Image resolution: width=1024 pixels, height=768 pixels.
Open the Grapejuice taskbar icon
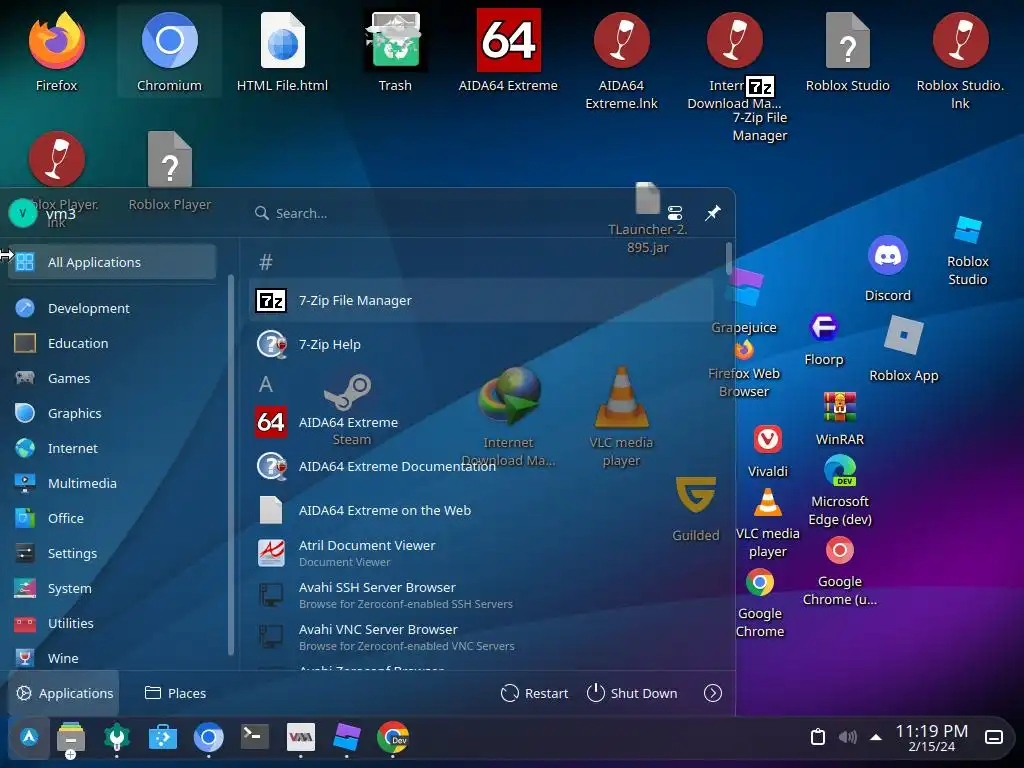click(x=346, y=738)
